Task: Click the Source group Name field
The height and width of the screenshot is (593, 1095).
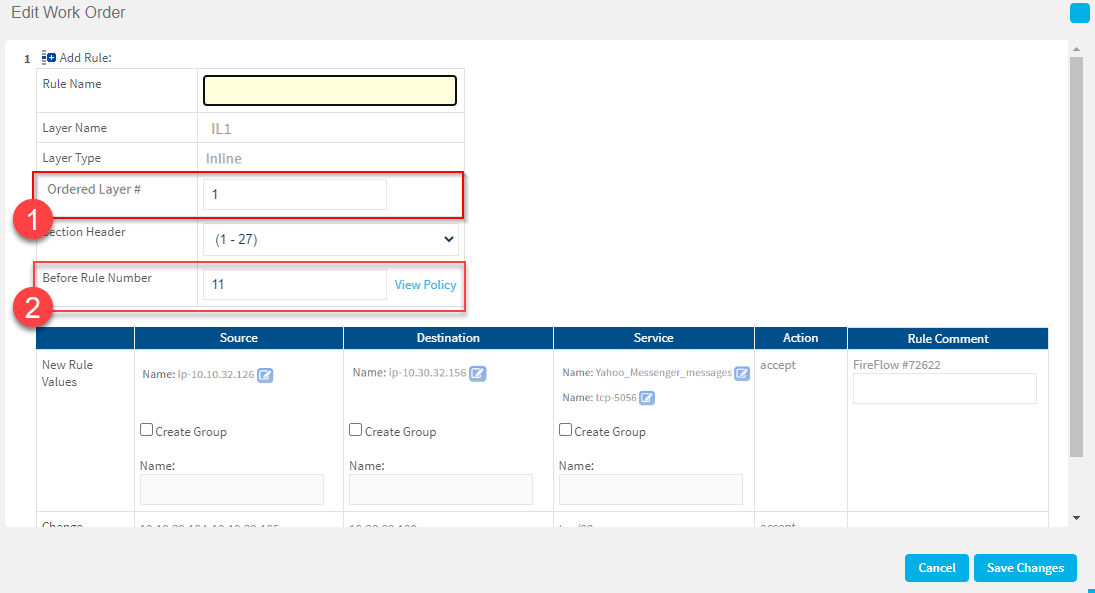Action: (x=232, y=489)
